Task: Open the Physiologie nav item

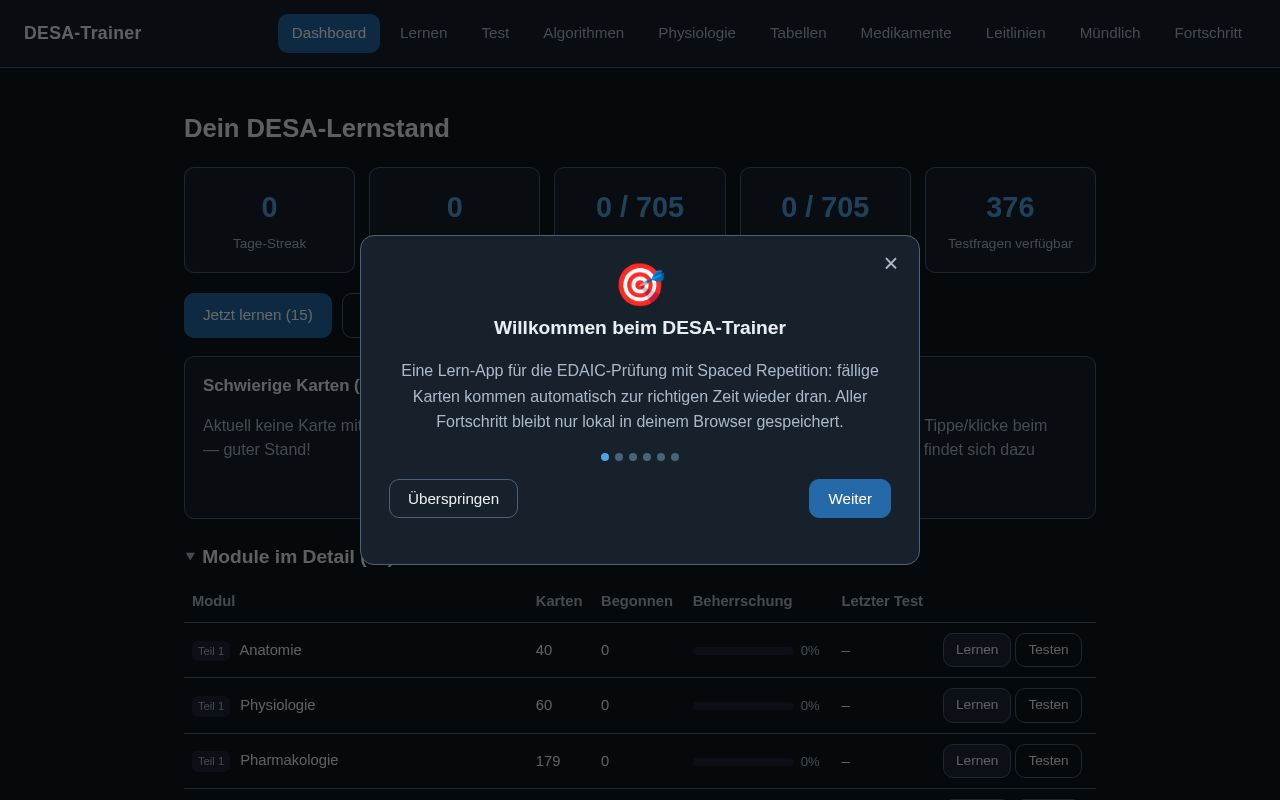Action: click(697, 33)
